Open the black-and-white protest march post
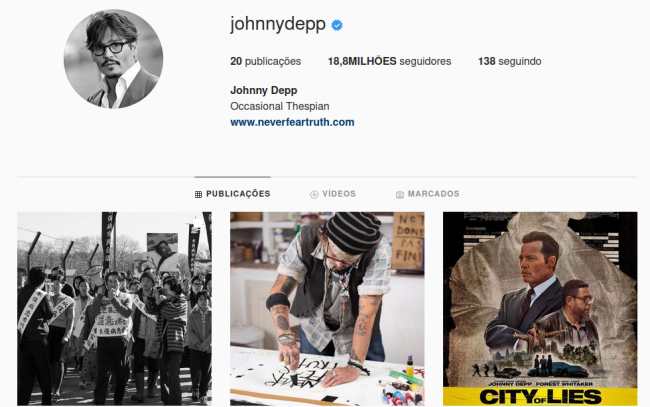This screenshot has height=407, width=650. click(x=114, y=309)
